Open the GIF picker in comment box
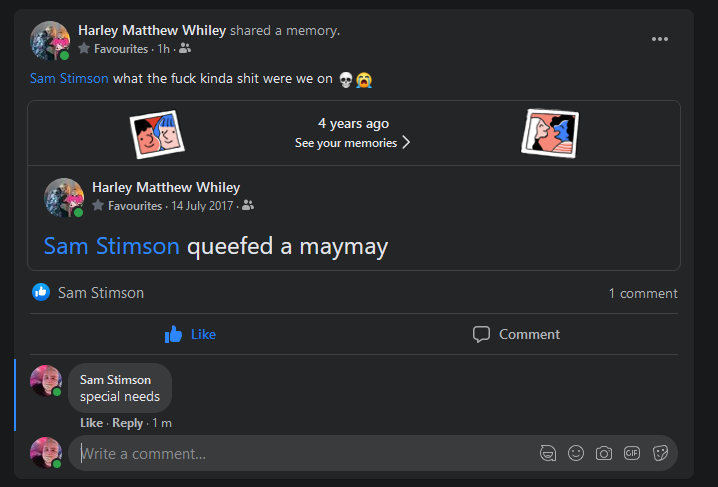The image size is (718, 487). pyautogui.click(x=632, y=453)
